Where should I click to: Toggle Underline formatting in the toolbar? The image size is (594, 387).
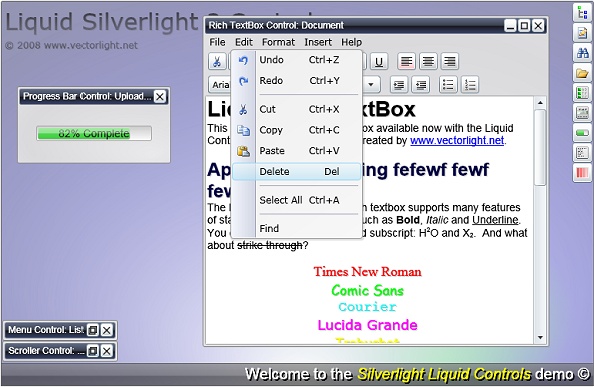coord(378,61)
